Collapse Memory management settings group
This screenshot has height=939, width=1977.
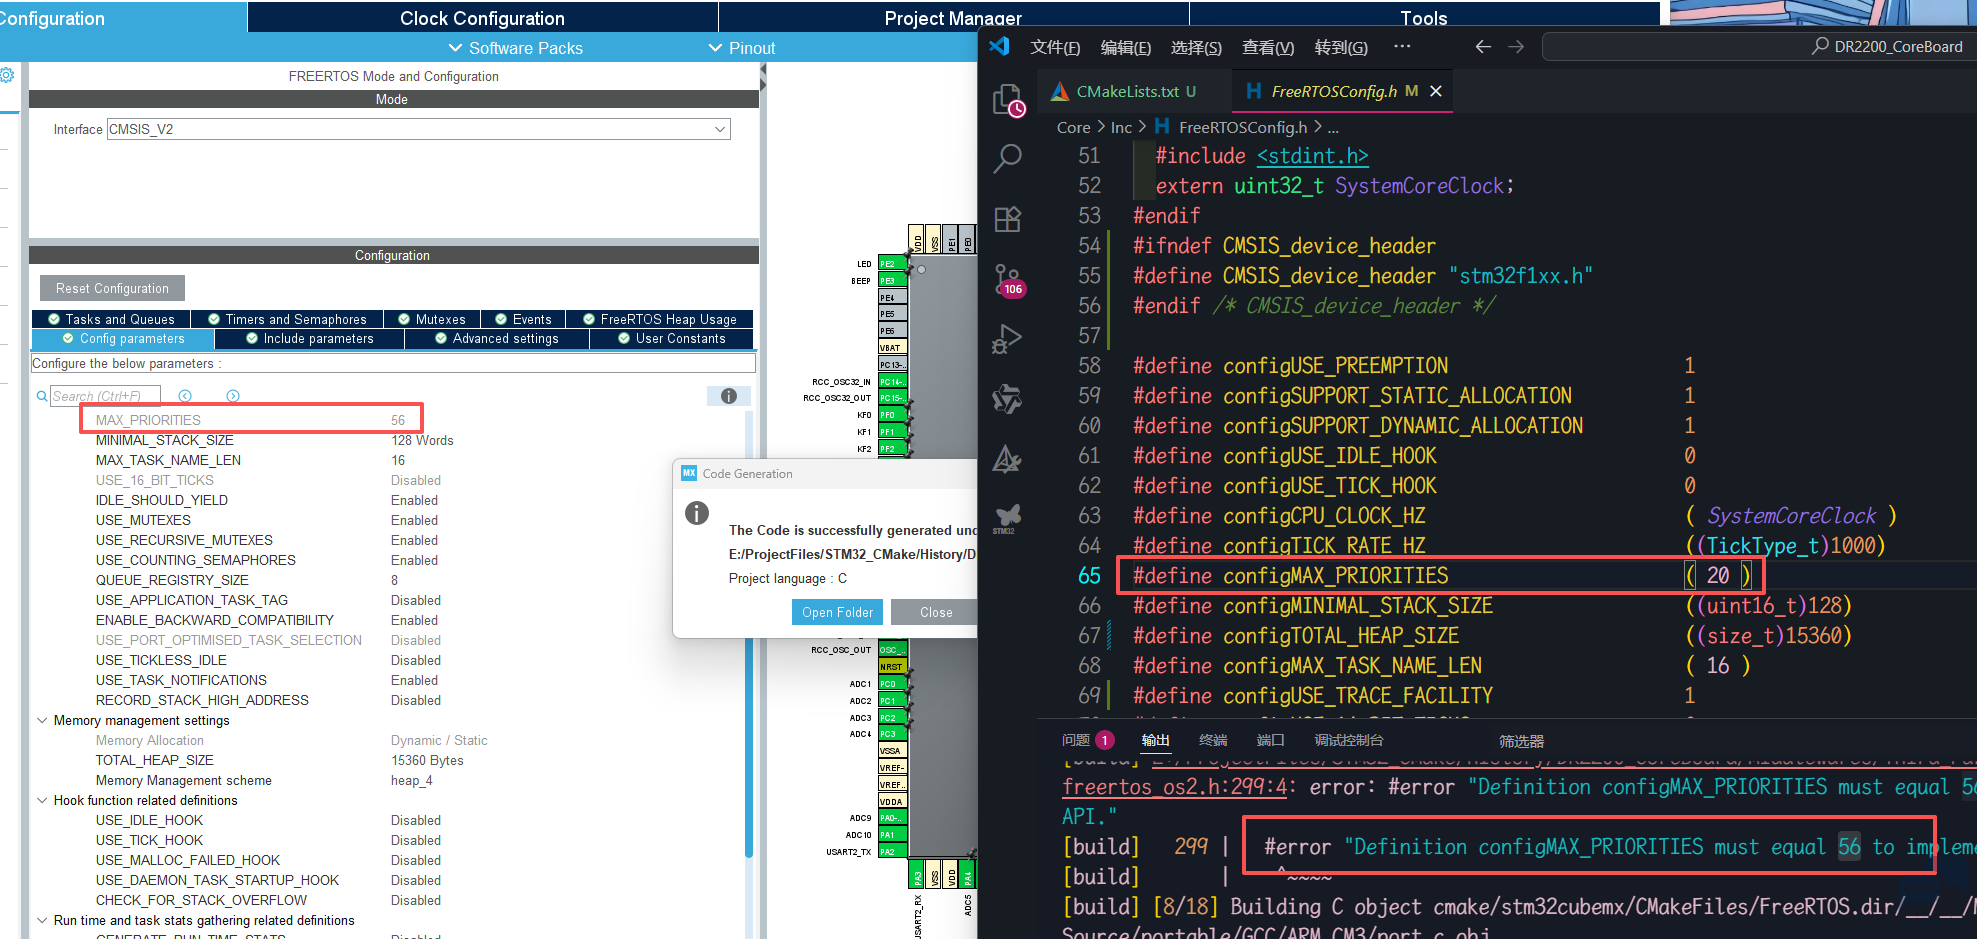click(42, 720)
